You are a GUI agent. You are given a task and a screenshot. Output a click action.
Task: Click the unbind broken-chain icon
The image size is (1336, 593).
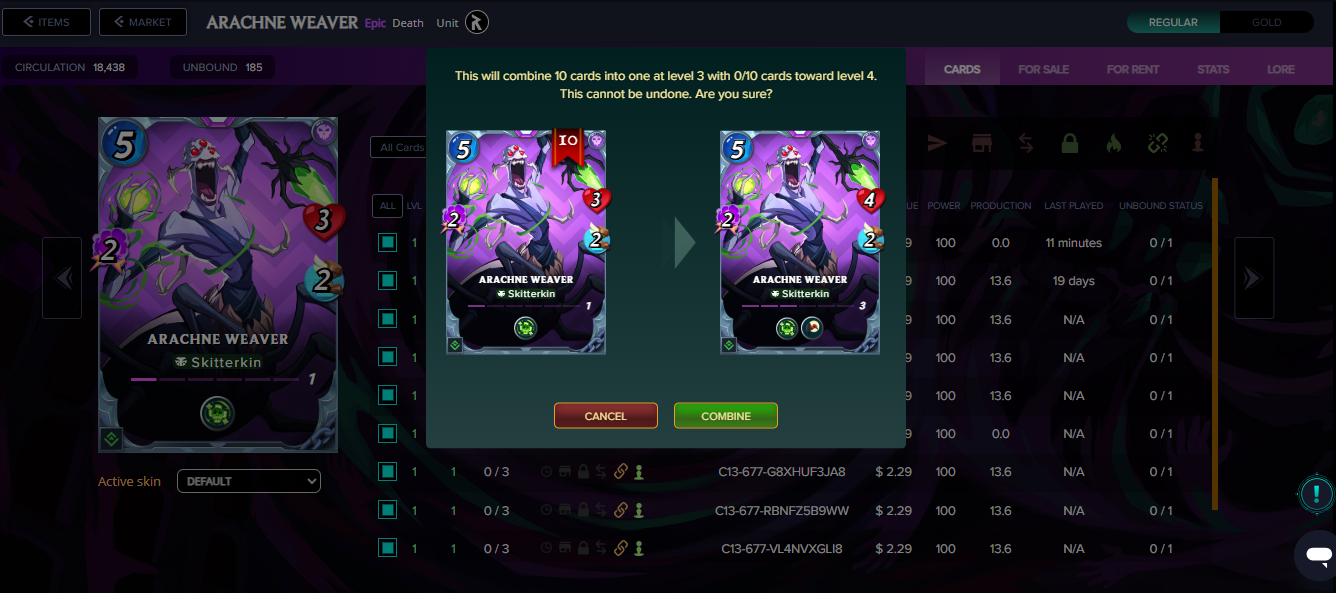click(1158, 144)
